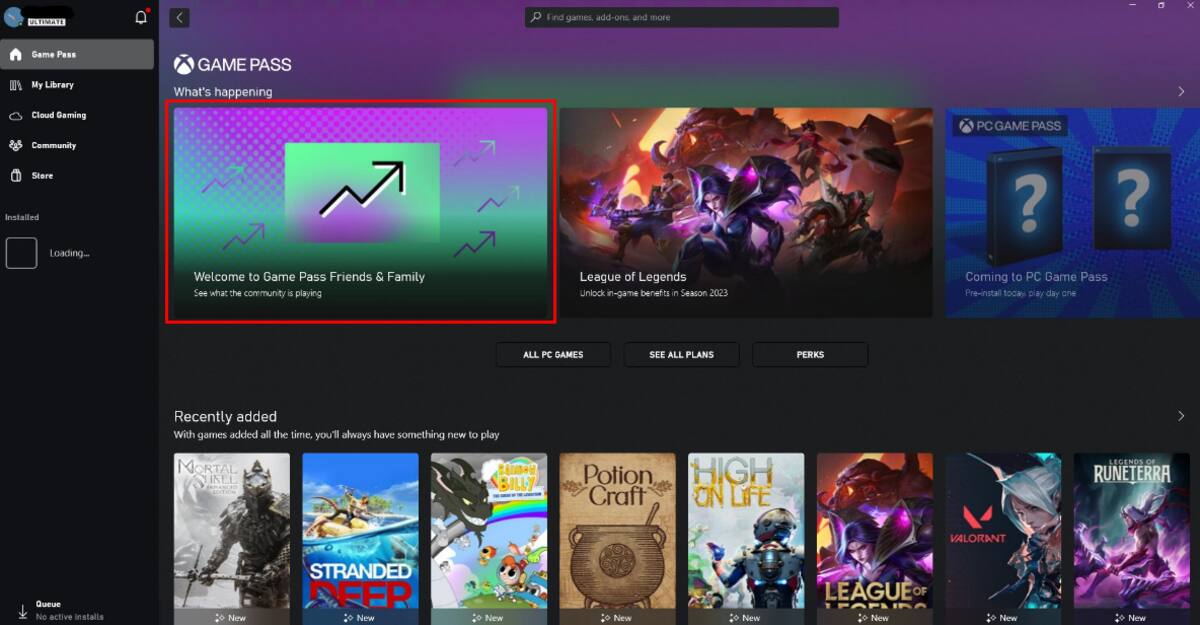Expand the What's happening arrow
Image resolution: width=1200 pixels, height=625 pixels.
tap(1181, 92)
